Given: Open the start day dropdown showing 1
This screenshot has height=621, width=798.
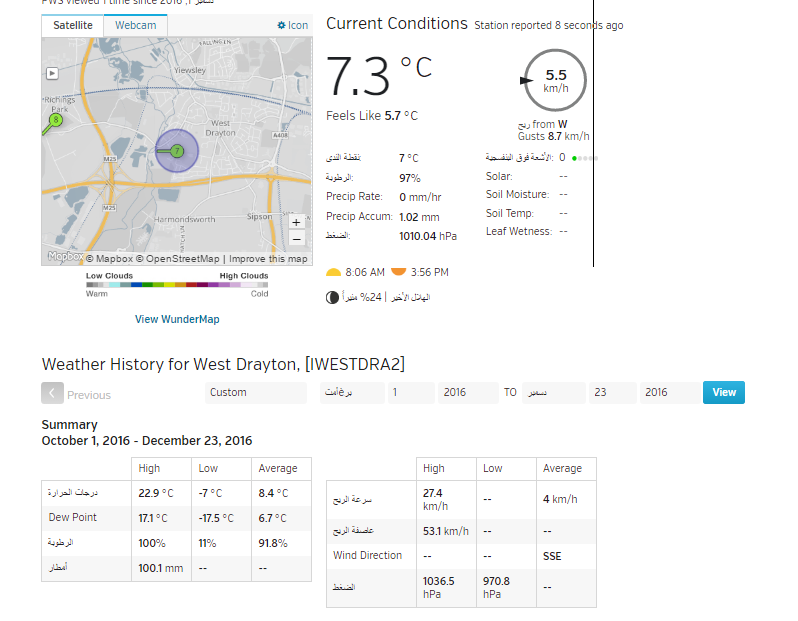Looking at the screenshot, I should tap(411, 392).
